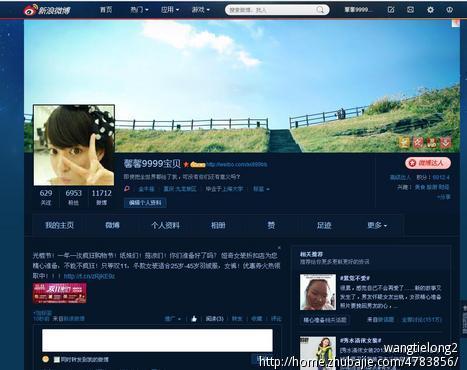Expand the 更多 dropdown in profile tabs

pos(377,225)
